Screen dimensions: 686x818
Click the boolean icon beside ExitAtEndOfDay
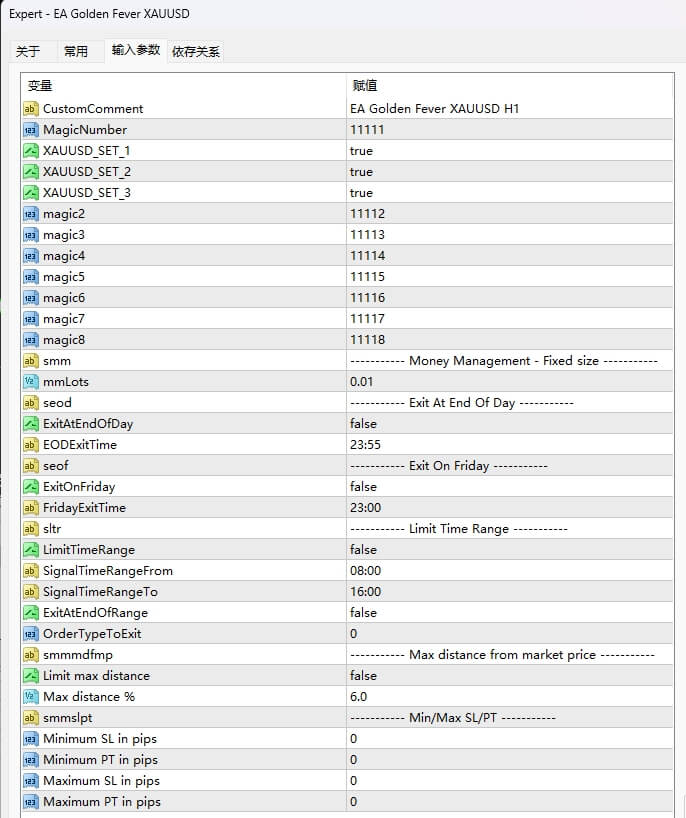click(30, 423)
